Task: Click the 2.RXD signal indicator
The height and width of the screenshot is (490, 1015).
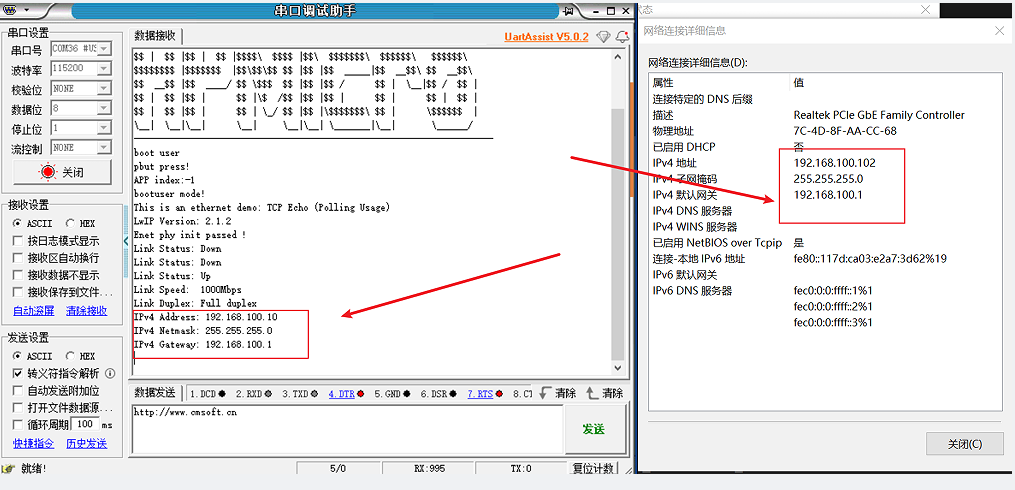Action: [x=254, y=394]
